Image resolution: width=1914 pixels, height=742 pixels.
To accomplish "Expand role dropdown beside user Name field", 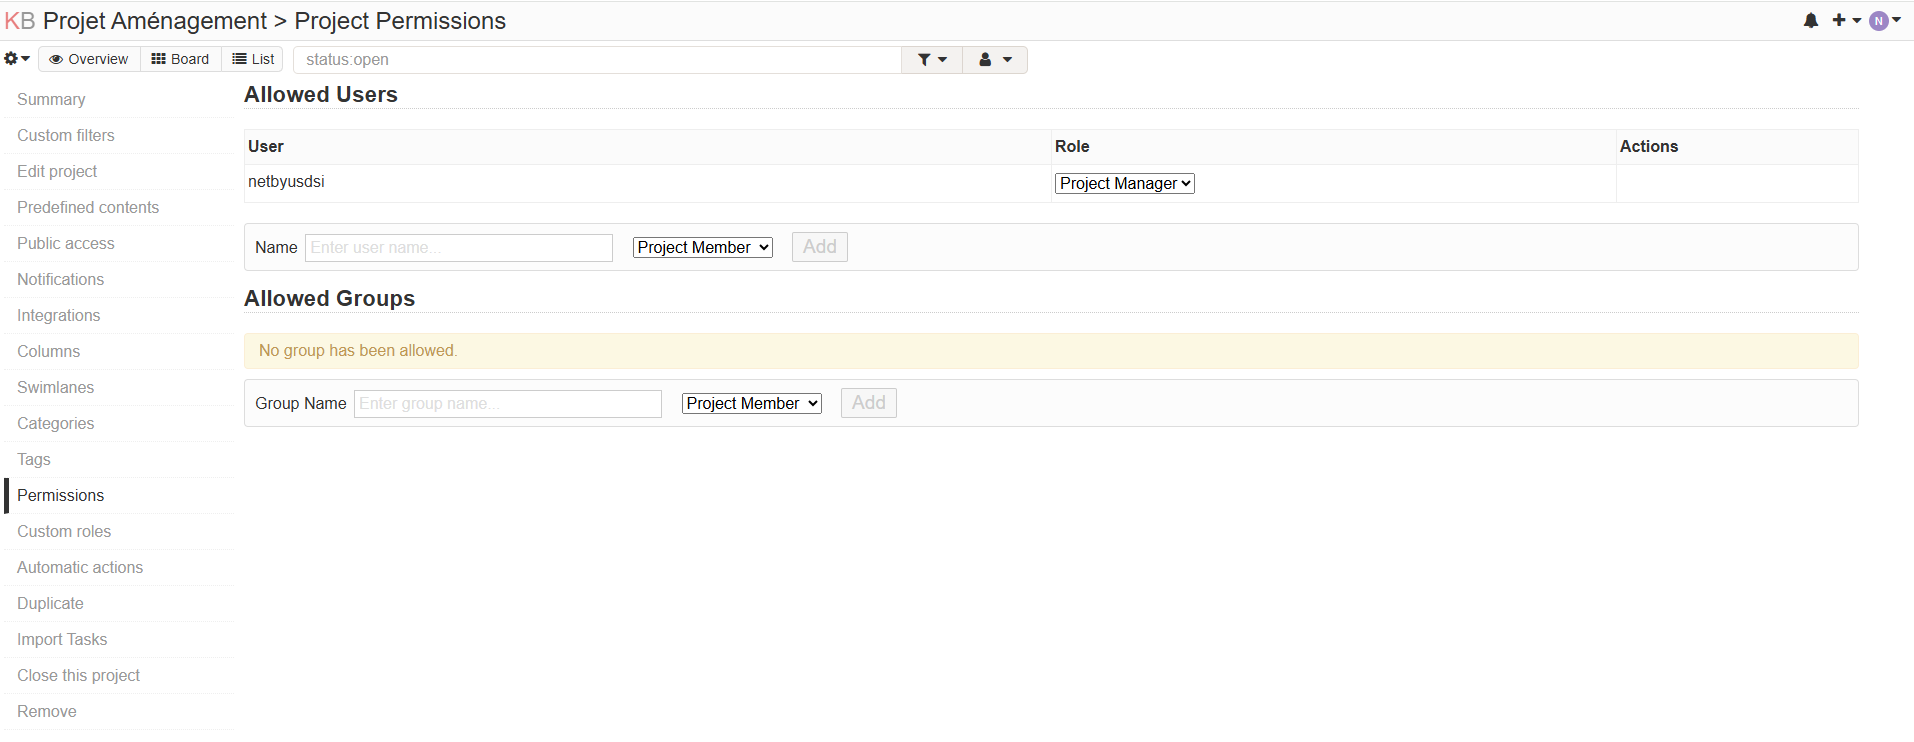I will (702, 248).
